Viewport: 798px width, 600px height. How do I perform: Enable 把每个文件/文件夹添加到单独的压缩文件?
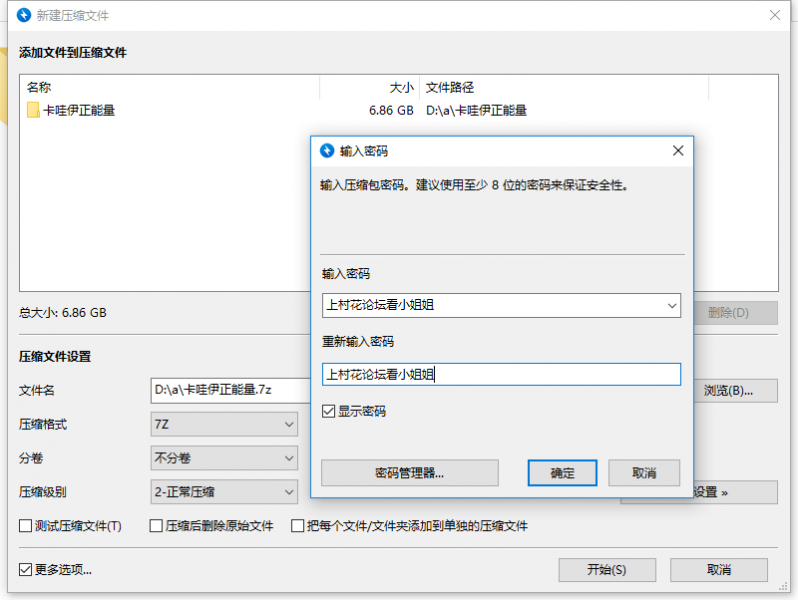[297, 526]
